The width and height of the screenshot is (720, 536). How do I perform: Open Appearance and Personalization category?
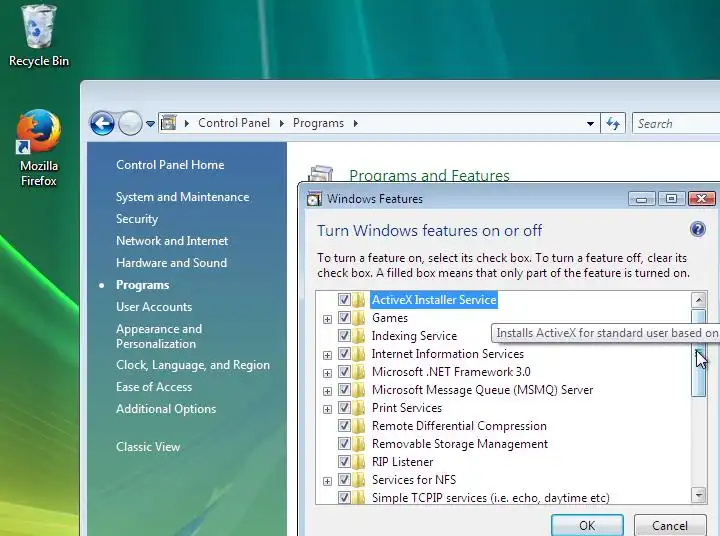(x=159, y=336)
